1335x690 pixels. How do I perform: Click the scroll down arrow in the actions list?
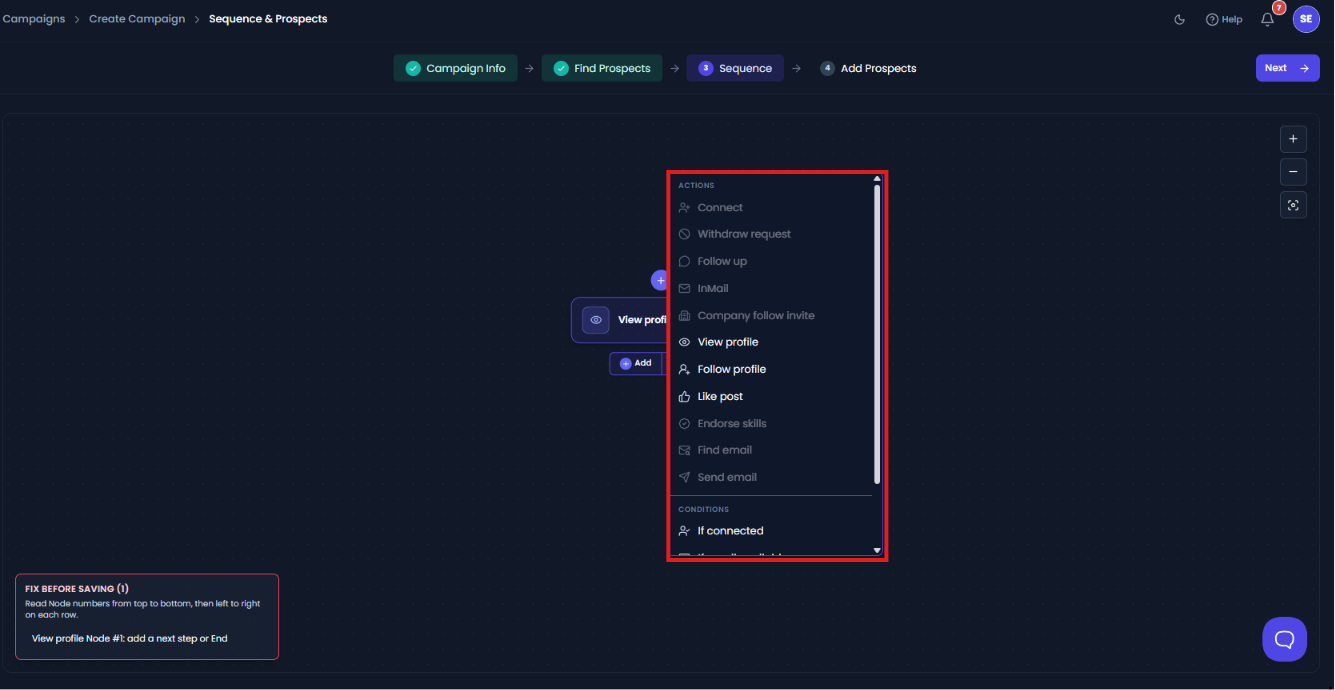click(x=877, y=551)
